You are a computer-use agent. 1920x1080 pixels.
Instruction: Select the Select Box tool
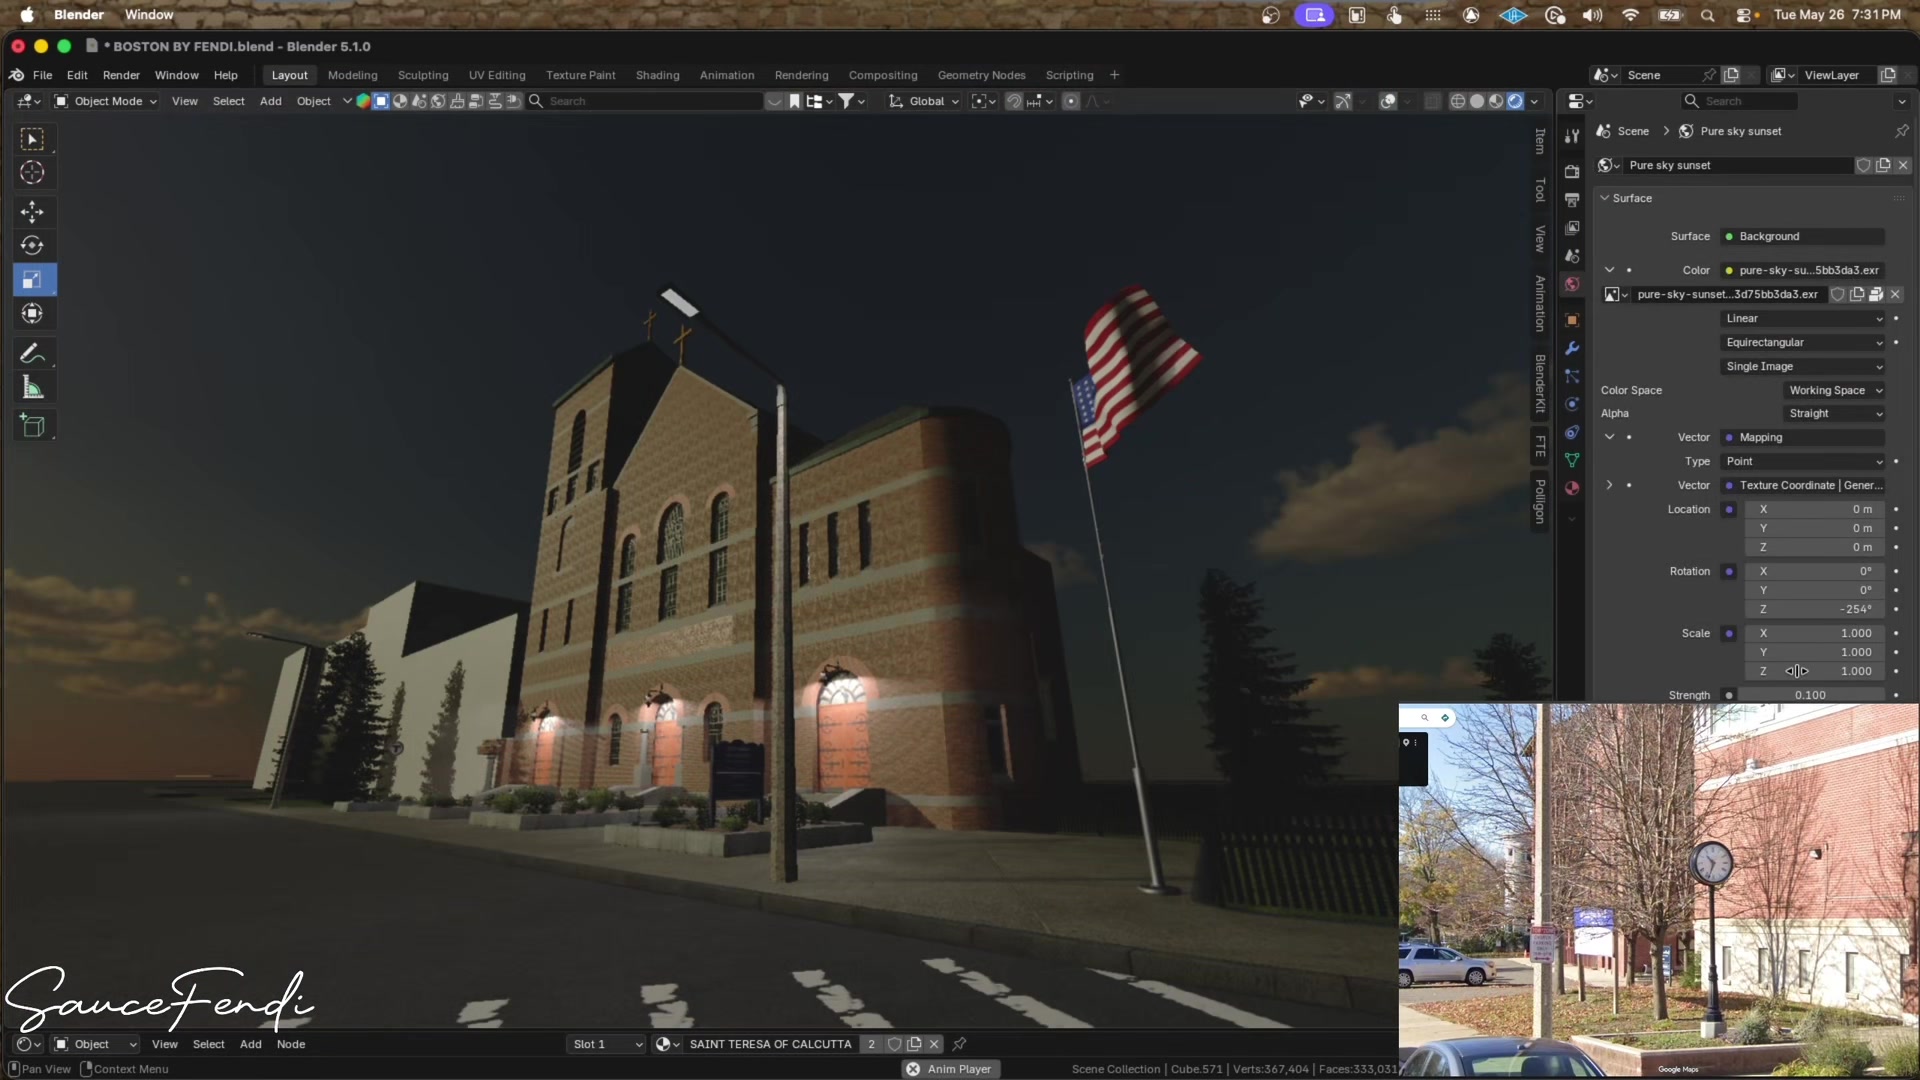32,139
